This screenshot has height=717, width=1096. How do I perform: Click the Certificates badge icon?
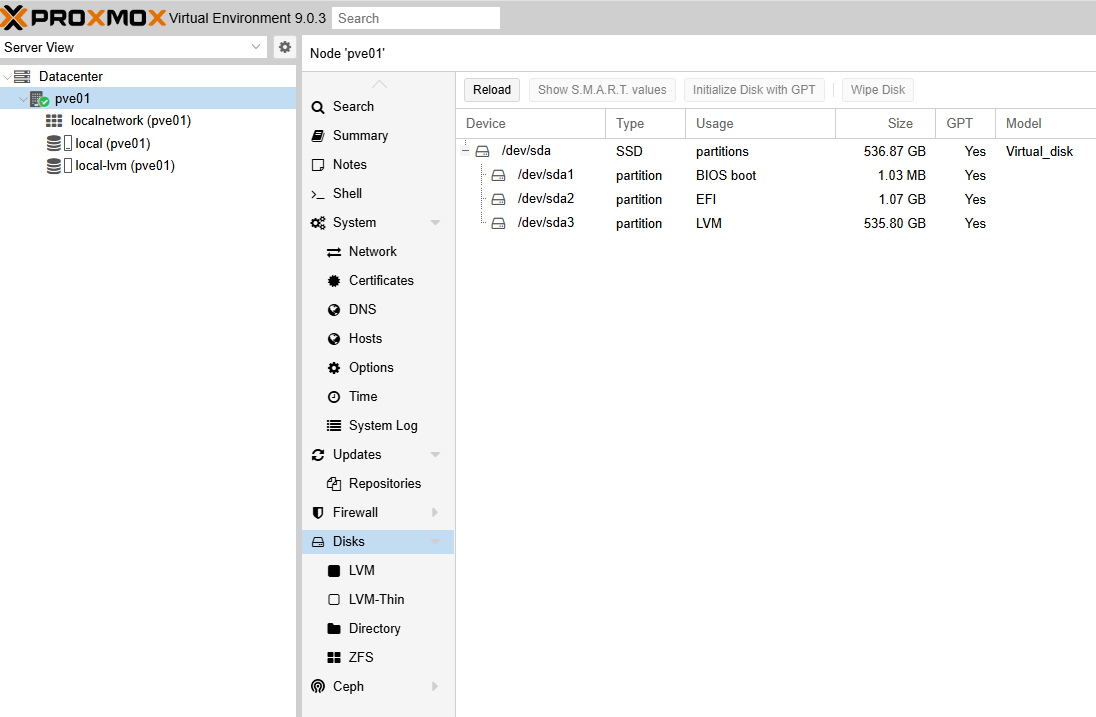pos(334,281)
